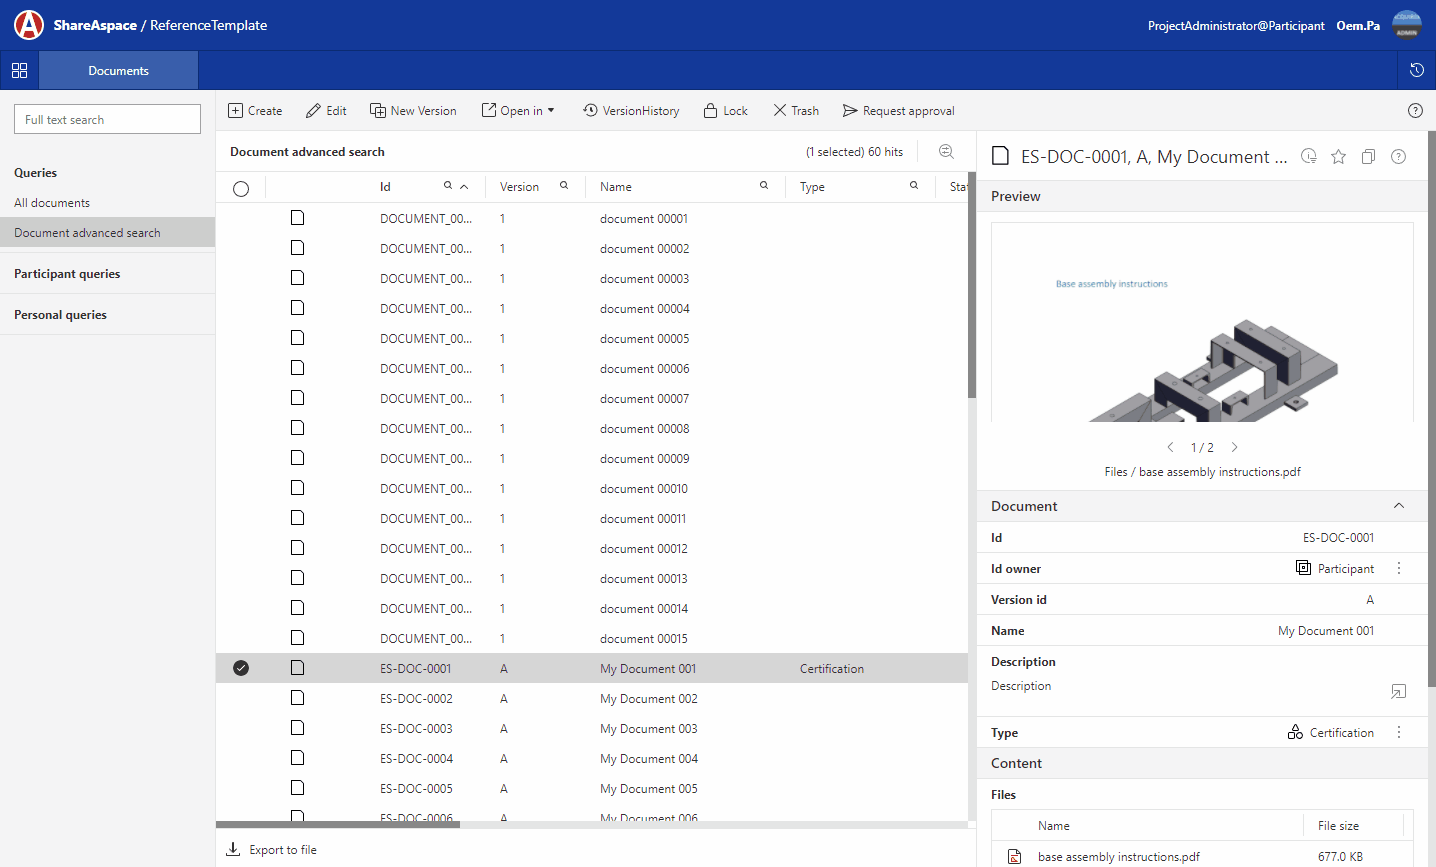Image resolution: width=1436 pixels, height=867 pixels.
Task: Create a New Version of the document
Action: pos(413,110)
